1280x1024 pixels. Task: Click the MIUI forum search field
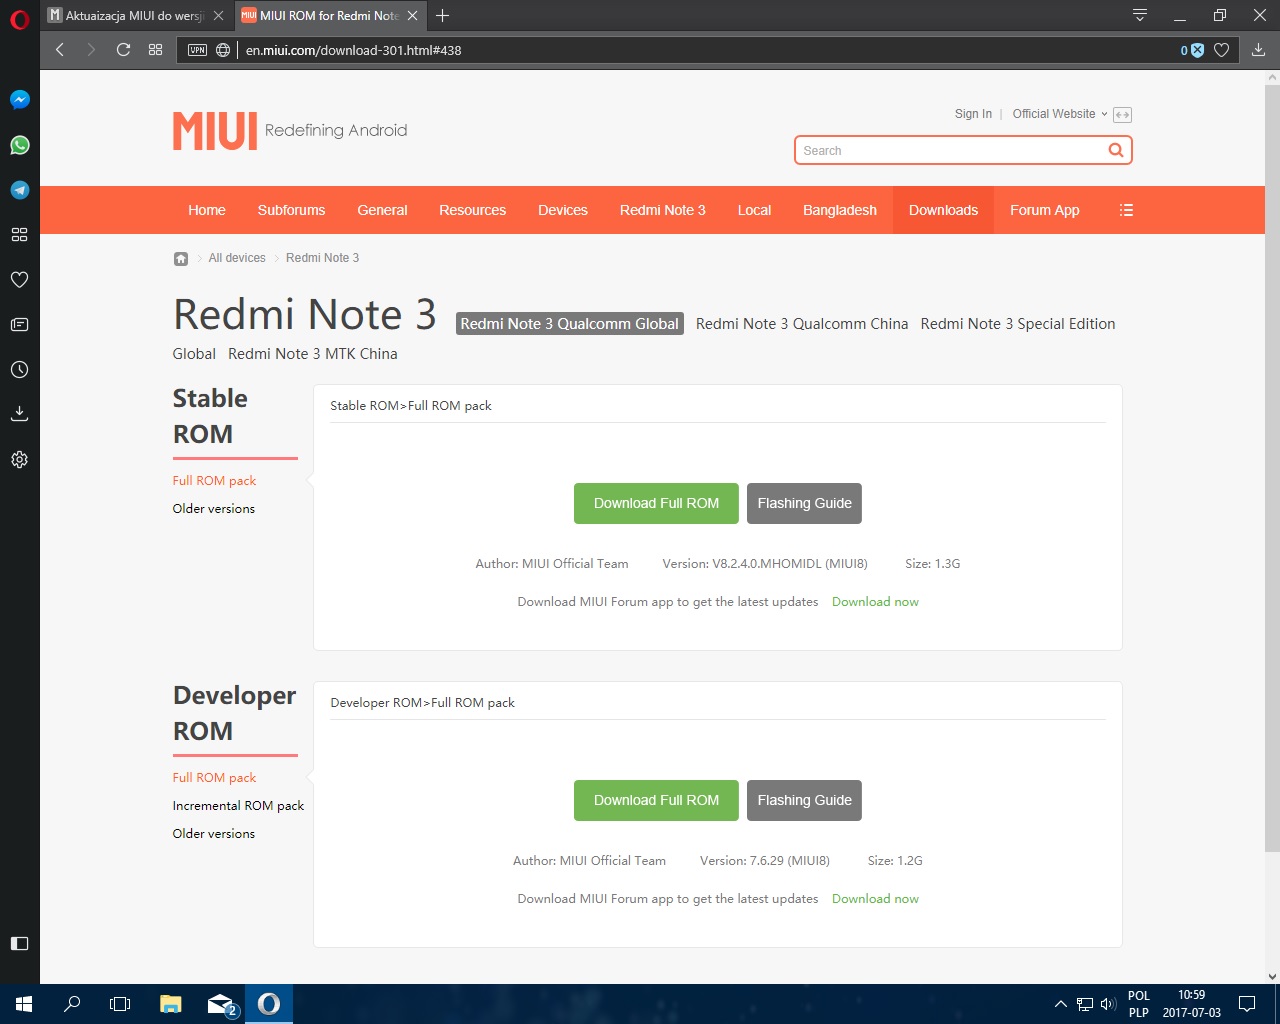[950, 150]
